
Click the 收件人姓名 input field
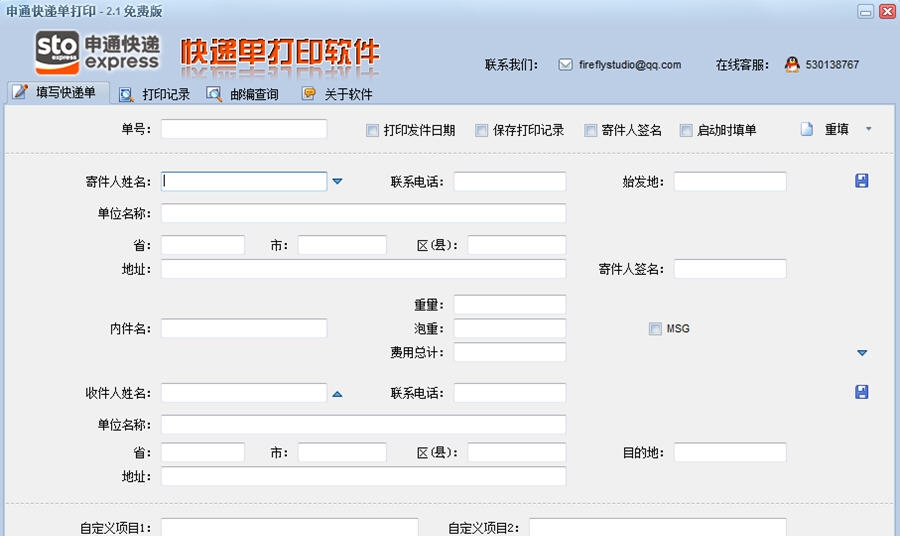click(x=244, y=393)
